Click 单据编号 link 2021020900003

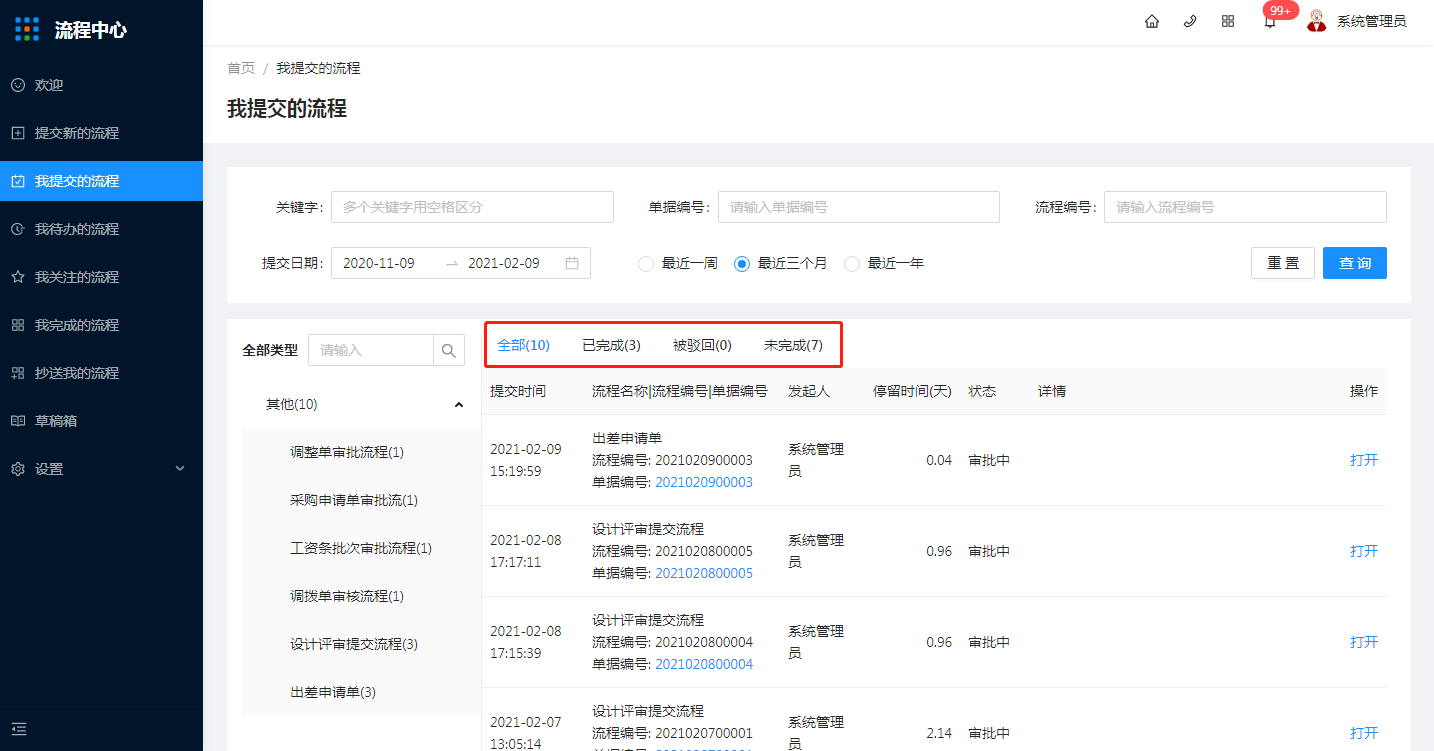[x=704, y=482]
